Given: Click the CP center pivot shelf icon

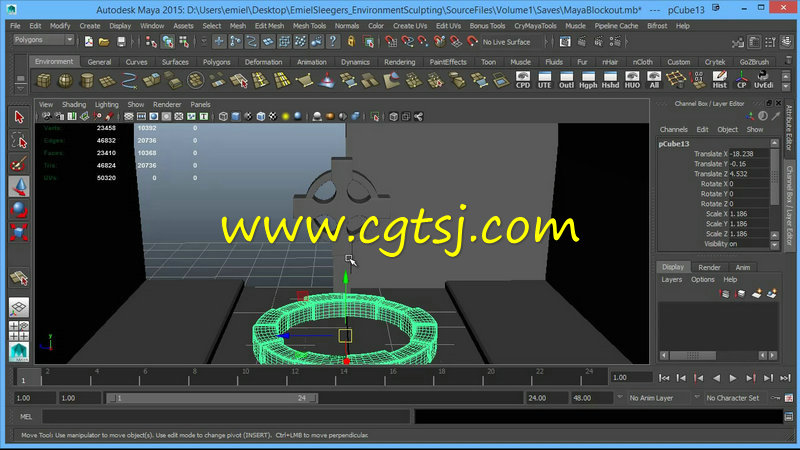Looking at the screenshot, I should click(x=741, y=80).
